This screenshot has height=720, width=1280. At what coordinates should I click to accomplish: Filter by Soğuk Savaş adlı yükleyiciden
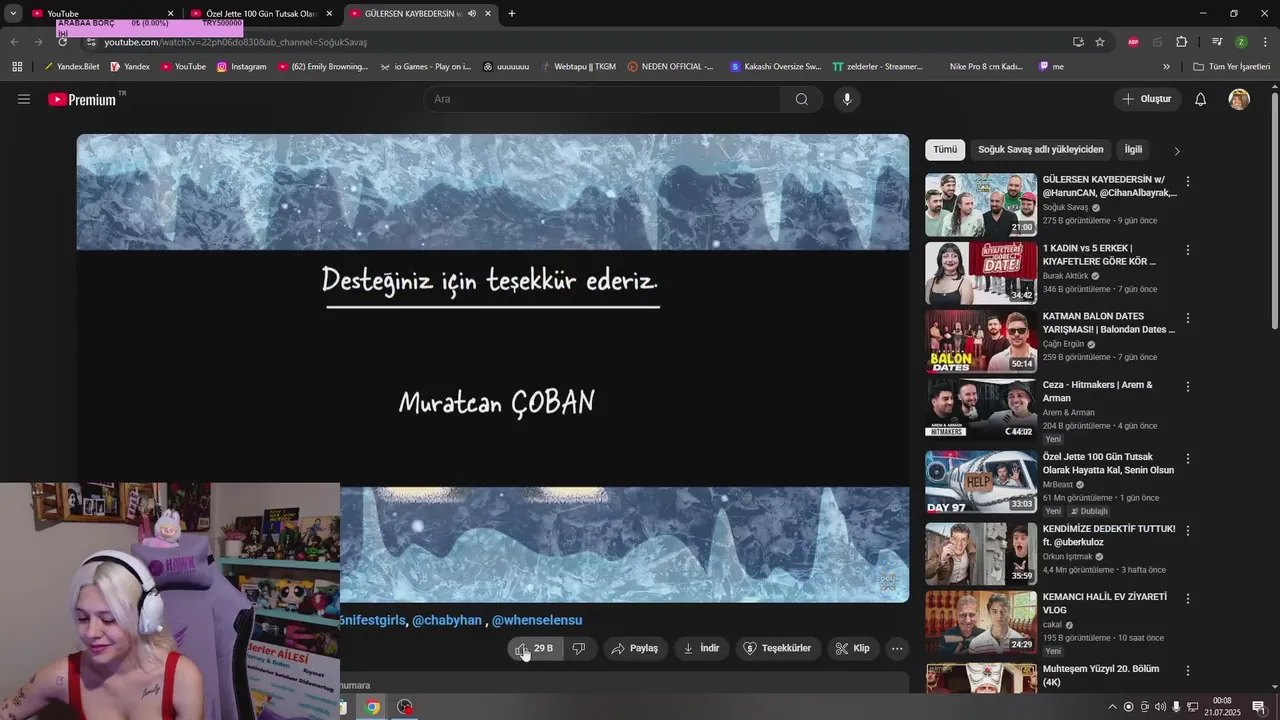coord(1040,150)
